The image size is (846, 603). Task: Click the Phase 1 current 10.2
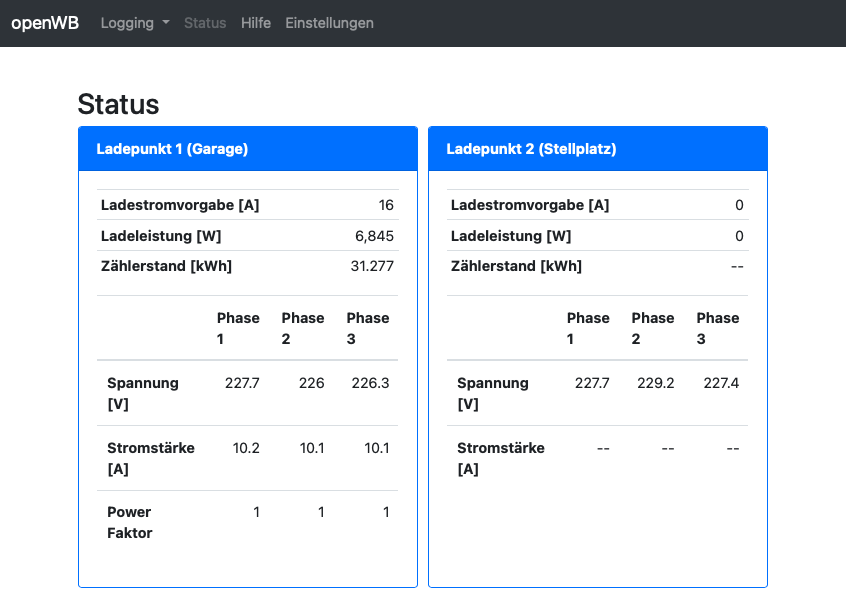pyautogui.click(x=246, y=448)
